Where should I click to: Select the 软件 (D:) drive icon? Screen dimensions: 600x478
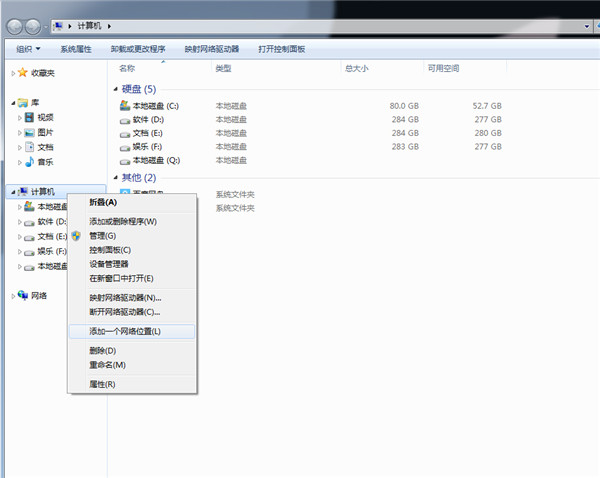tap(125, 119)
